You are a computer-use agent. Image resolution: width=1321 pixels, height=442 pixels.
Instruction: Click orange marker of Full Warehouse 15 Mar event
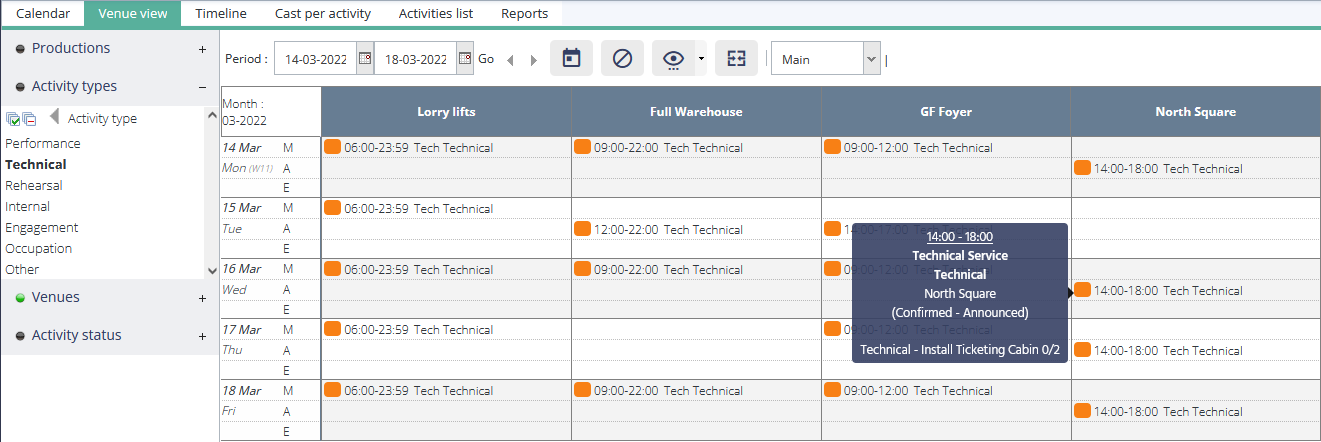coord(582,228)
